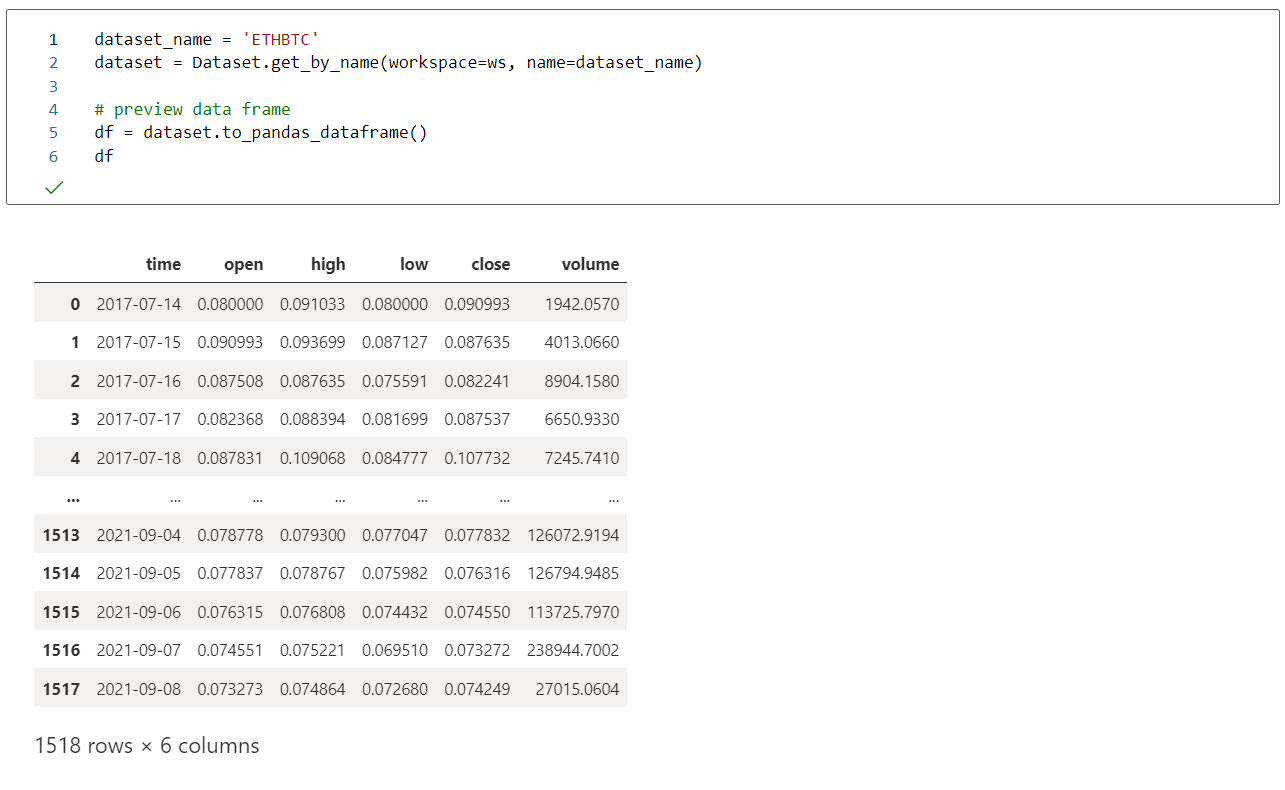Viewport: 1285px width, 790px height.
Task: Click volume value 27015.0604
Action: click(x=577, y=688)
